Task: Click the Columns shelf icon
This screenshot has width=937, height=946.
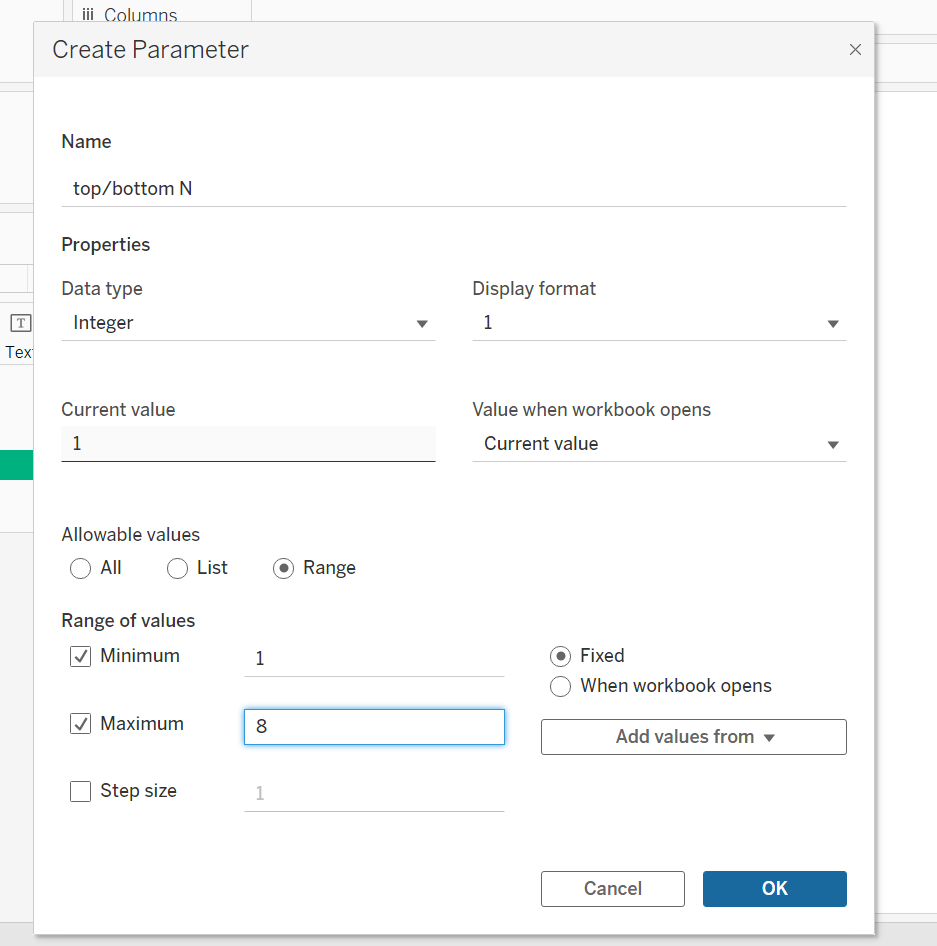Action: pos(88,15)
